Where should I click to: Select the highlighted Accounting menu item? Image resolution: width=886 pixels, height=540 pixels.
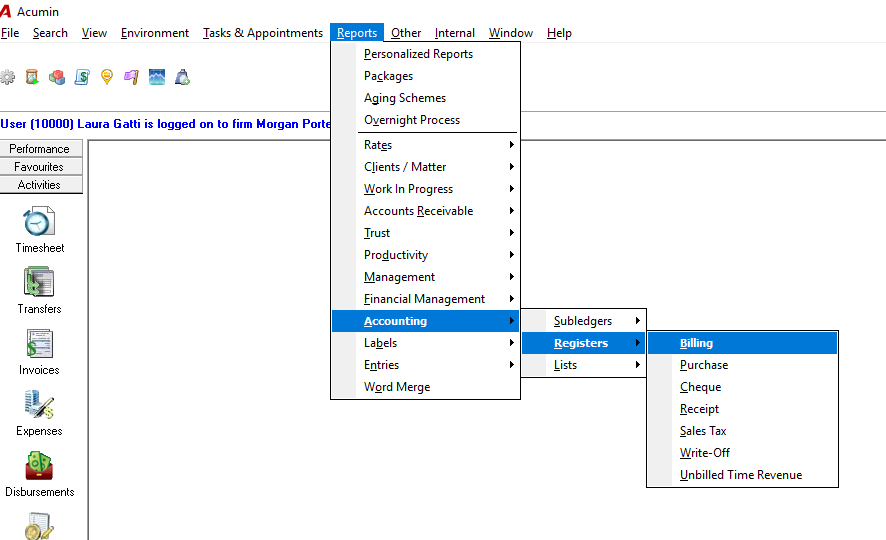point(425,321)
